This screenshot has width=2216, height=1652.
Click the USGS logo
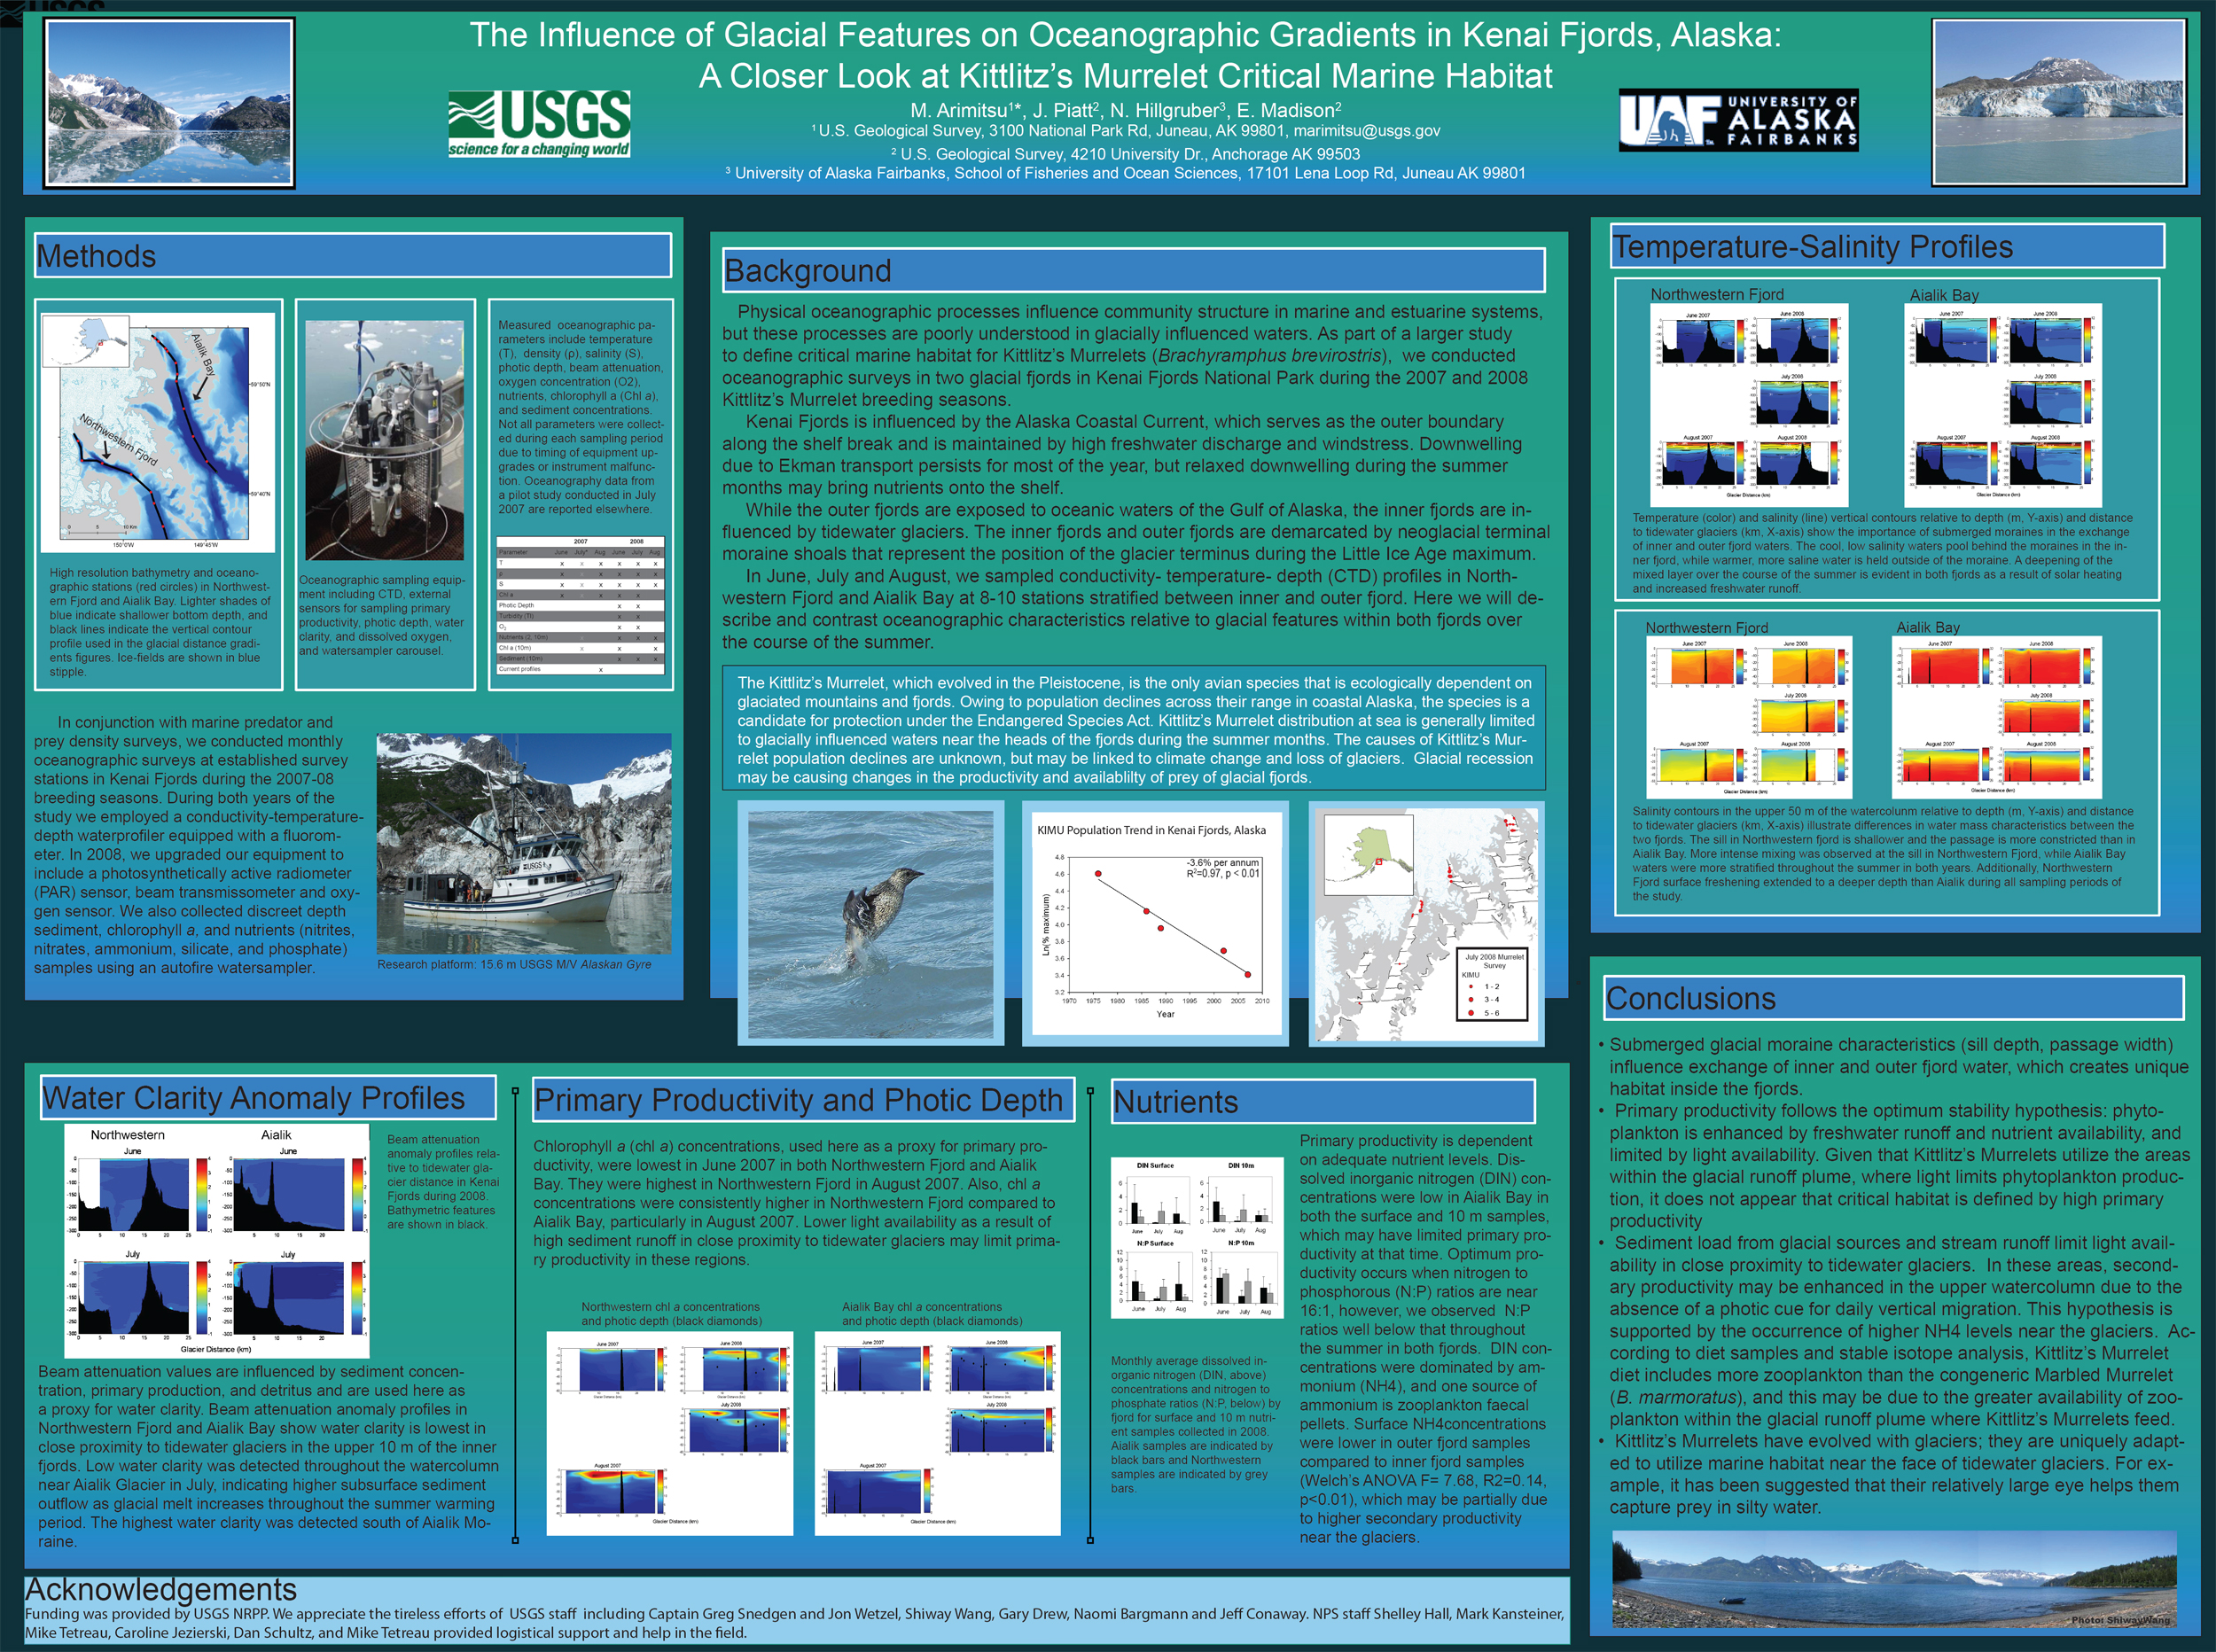click(x=539, y=124)
